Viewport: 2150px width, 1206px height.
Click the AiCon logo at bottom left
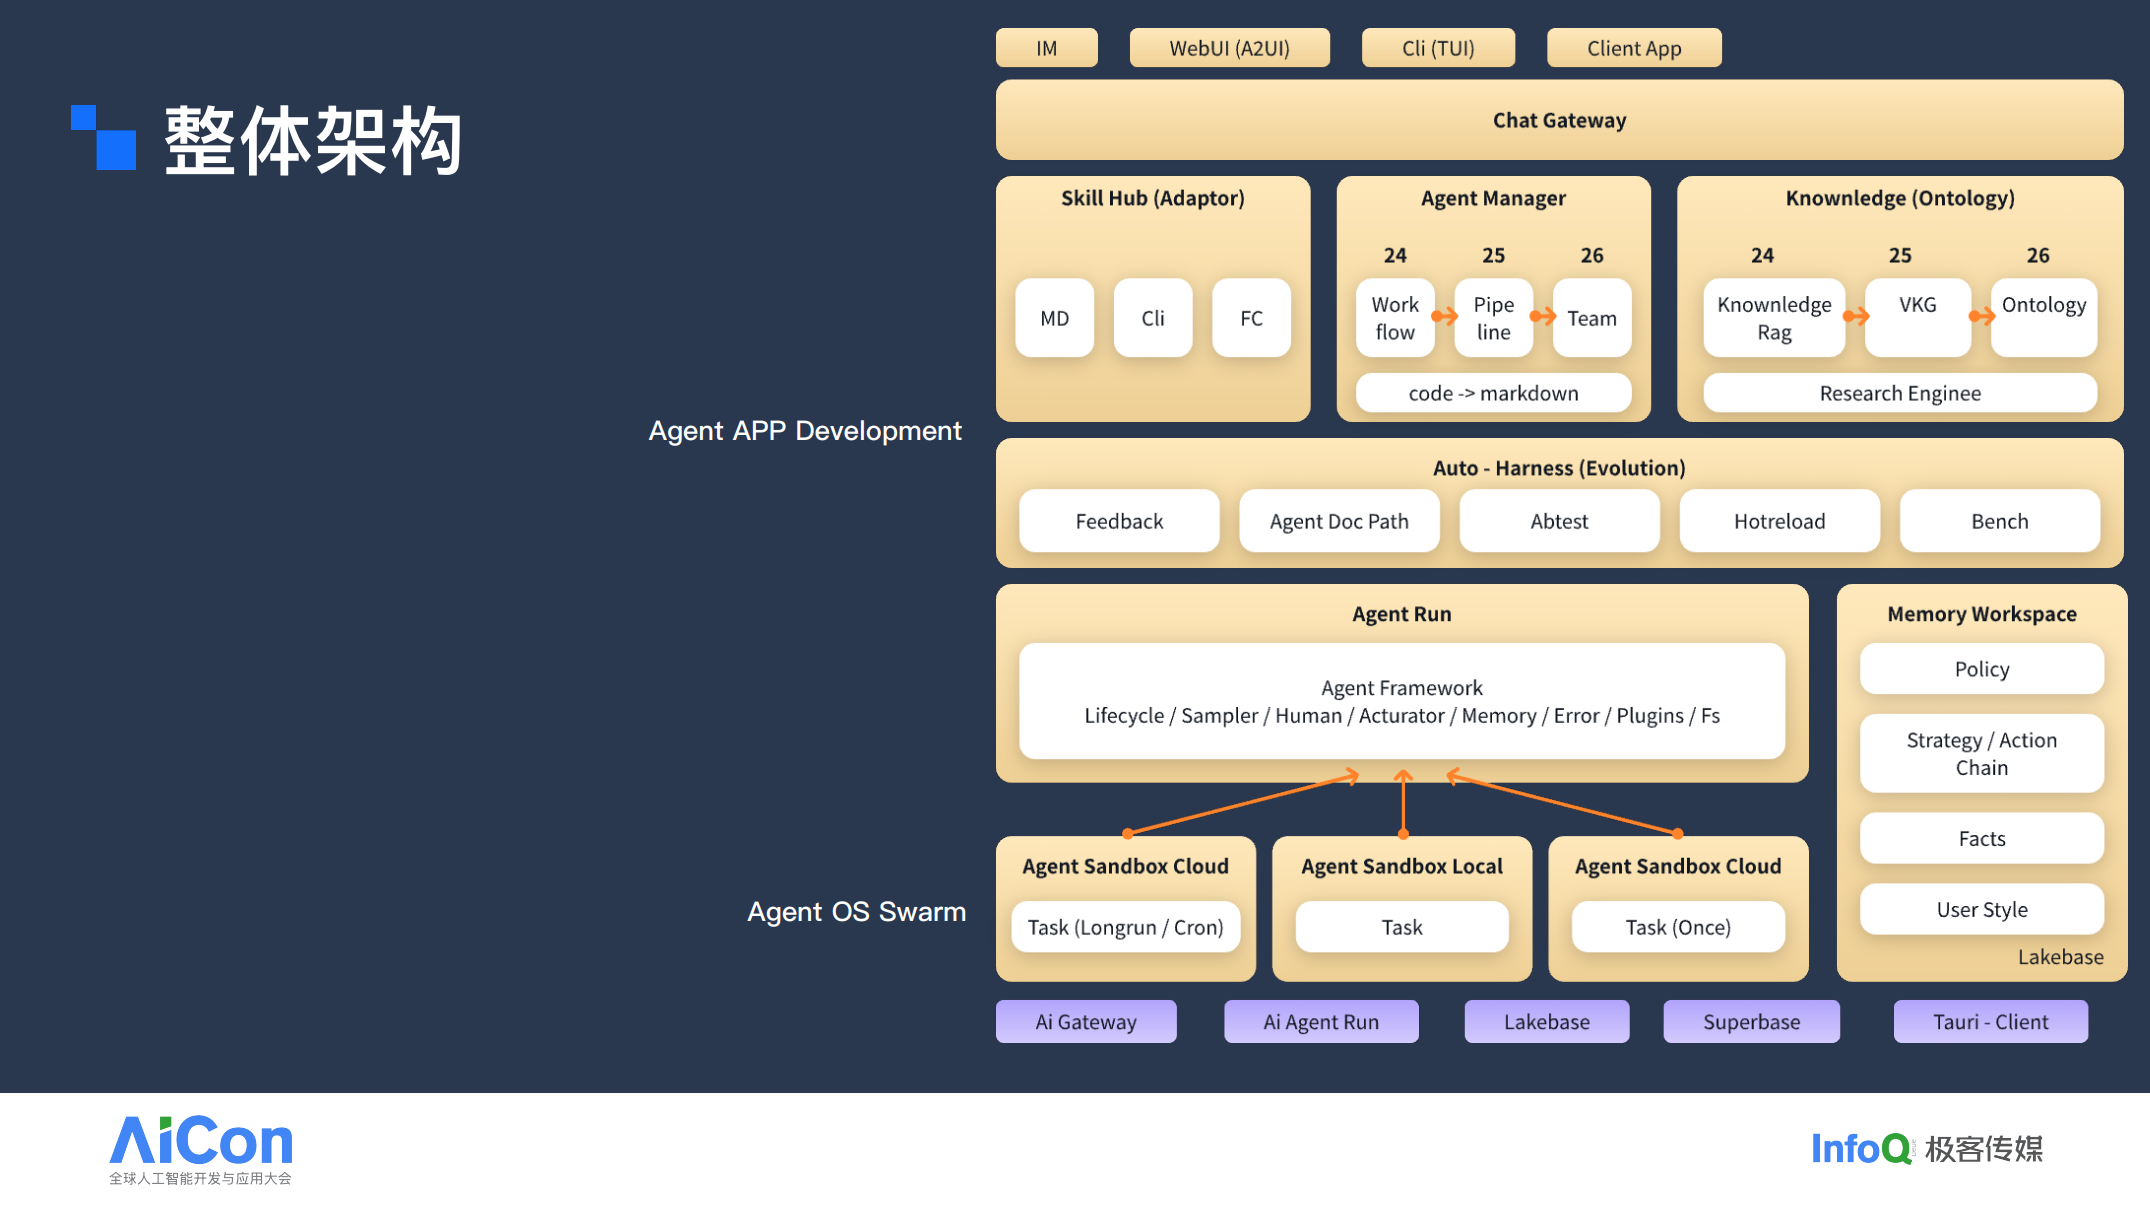click(x=201, y=1150)
